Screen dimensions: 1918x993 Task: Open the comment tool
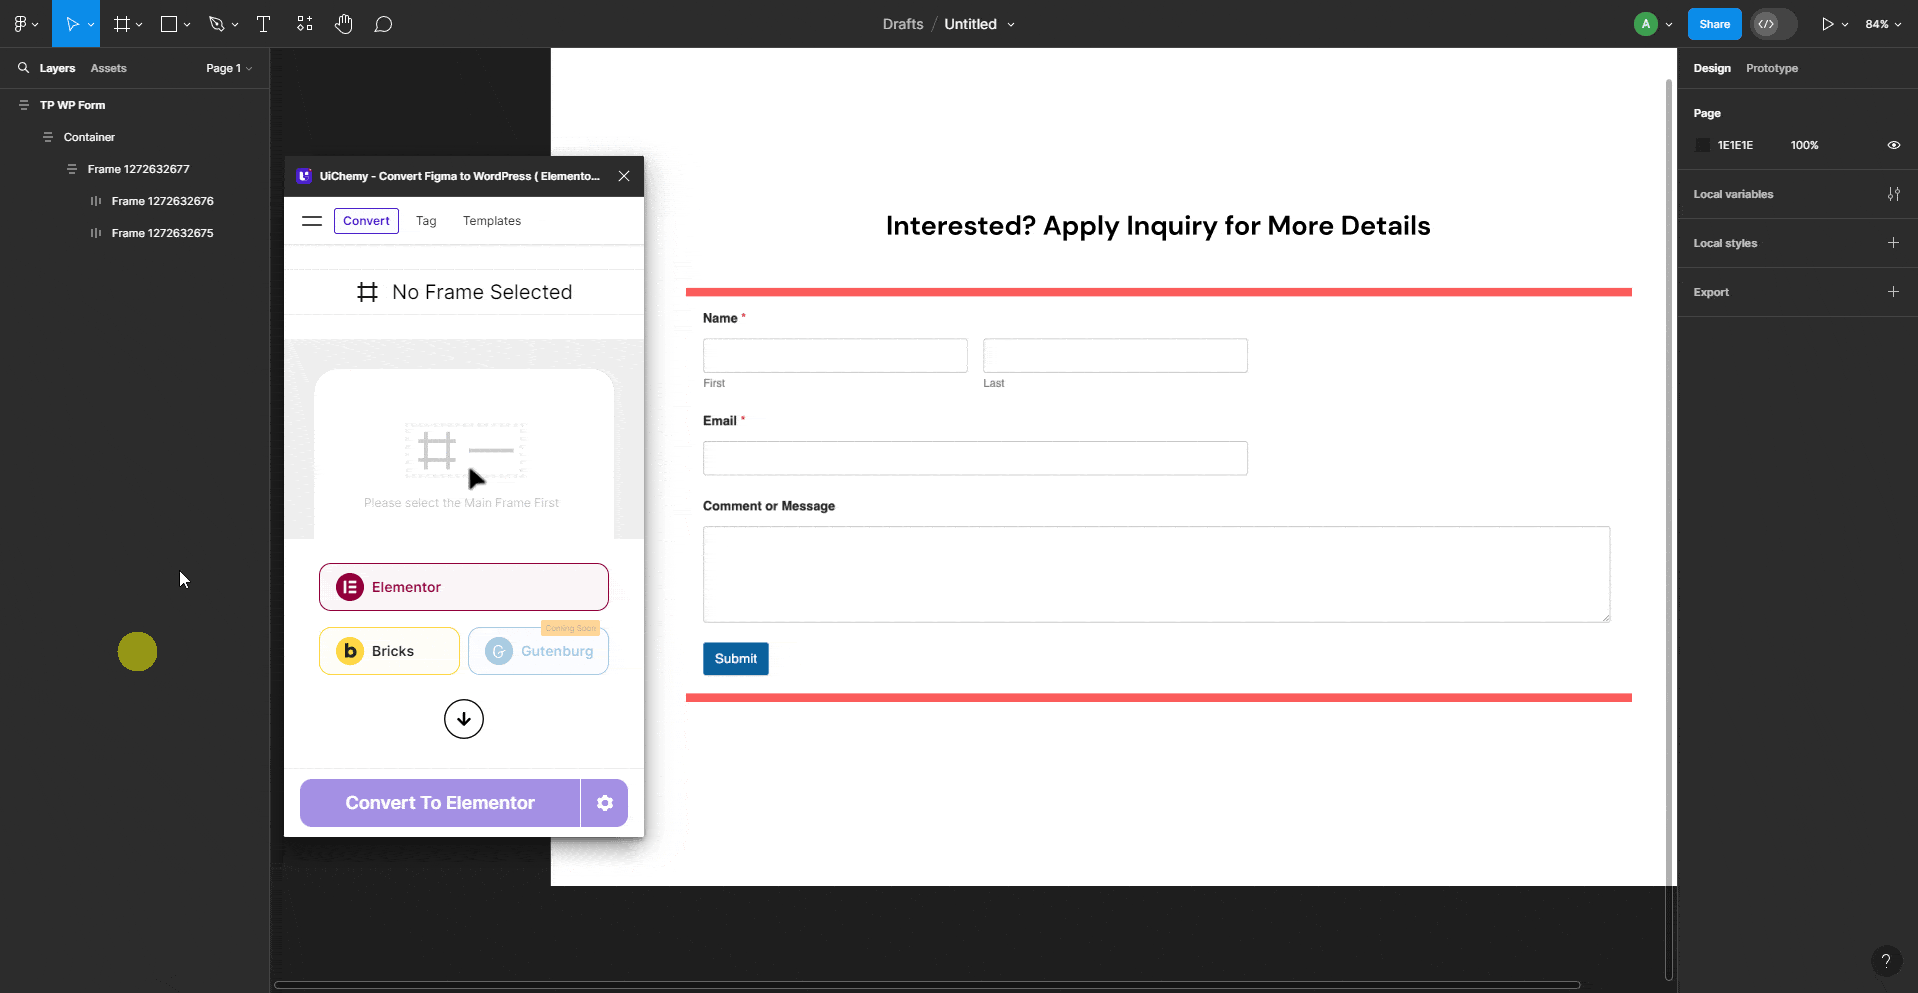tap(384, 23)
